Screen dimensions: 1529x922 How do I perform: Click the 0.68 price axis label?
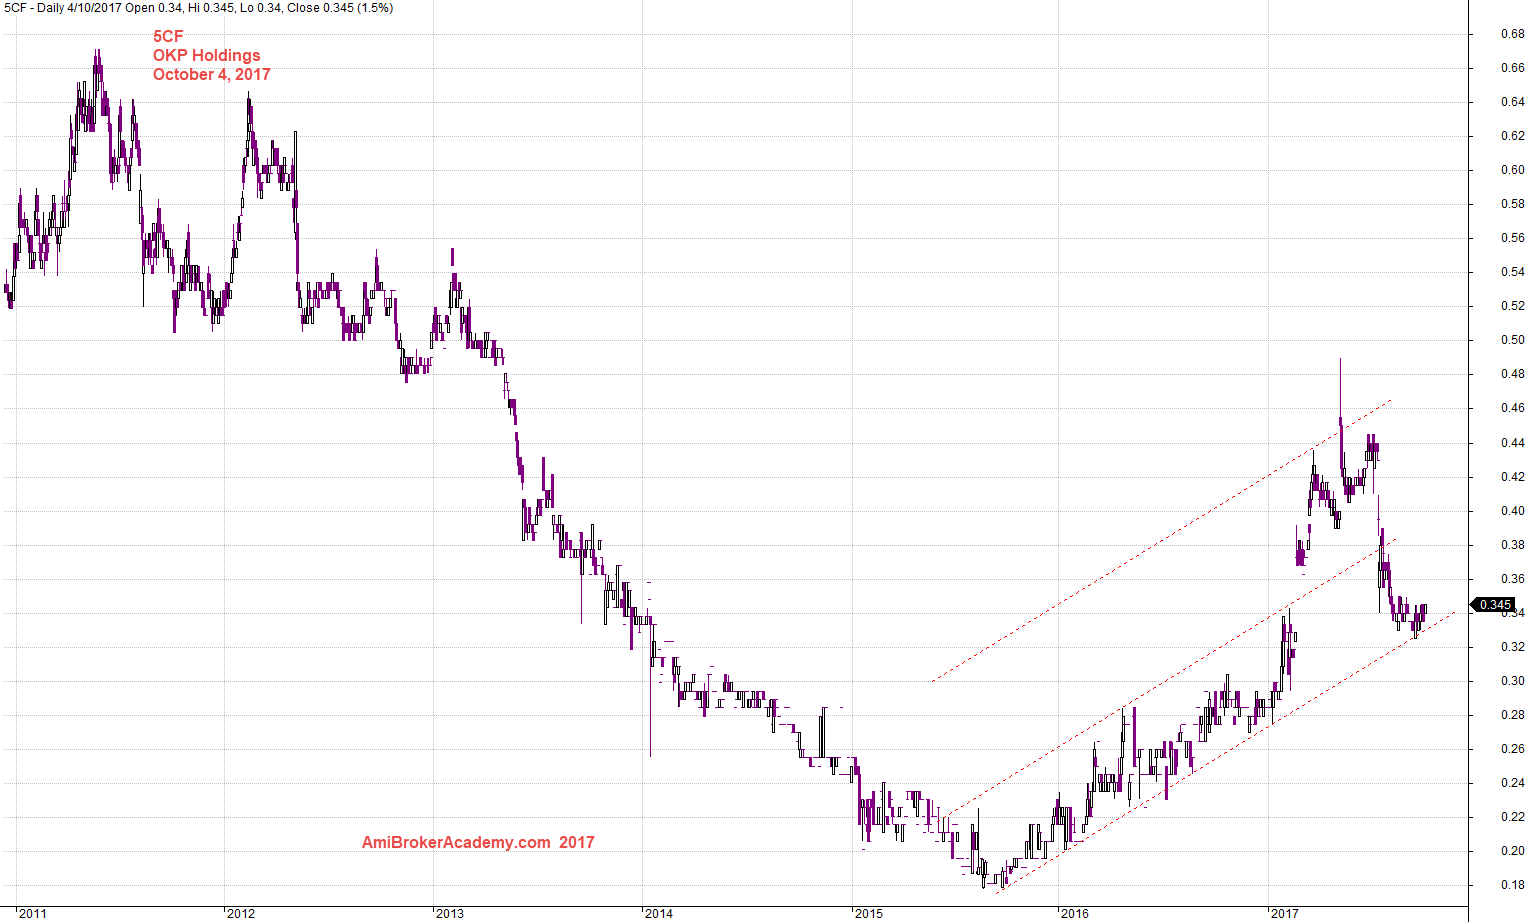click(x=1513, y=34)
